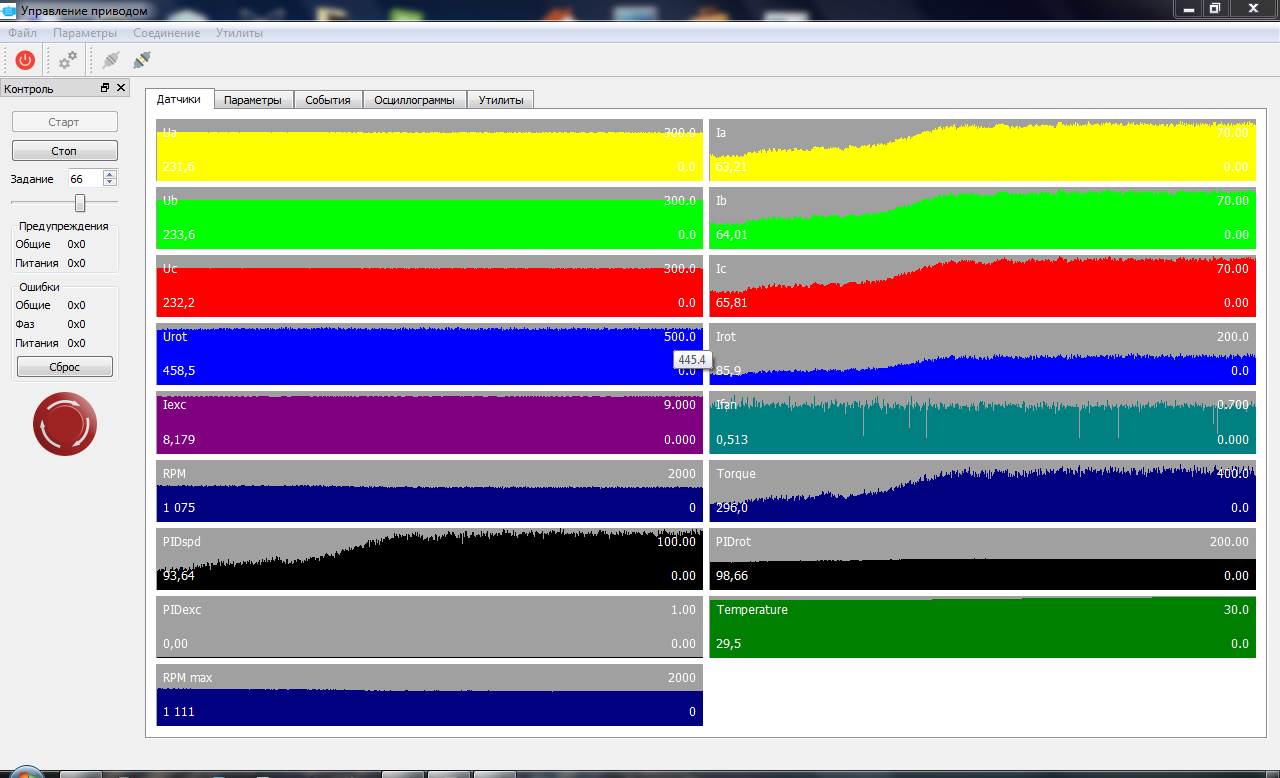This screenshot has width=1280, height=778.
Task: Open the Файл menu
Action: click(22, 33)
